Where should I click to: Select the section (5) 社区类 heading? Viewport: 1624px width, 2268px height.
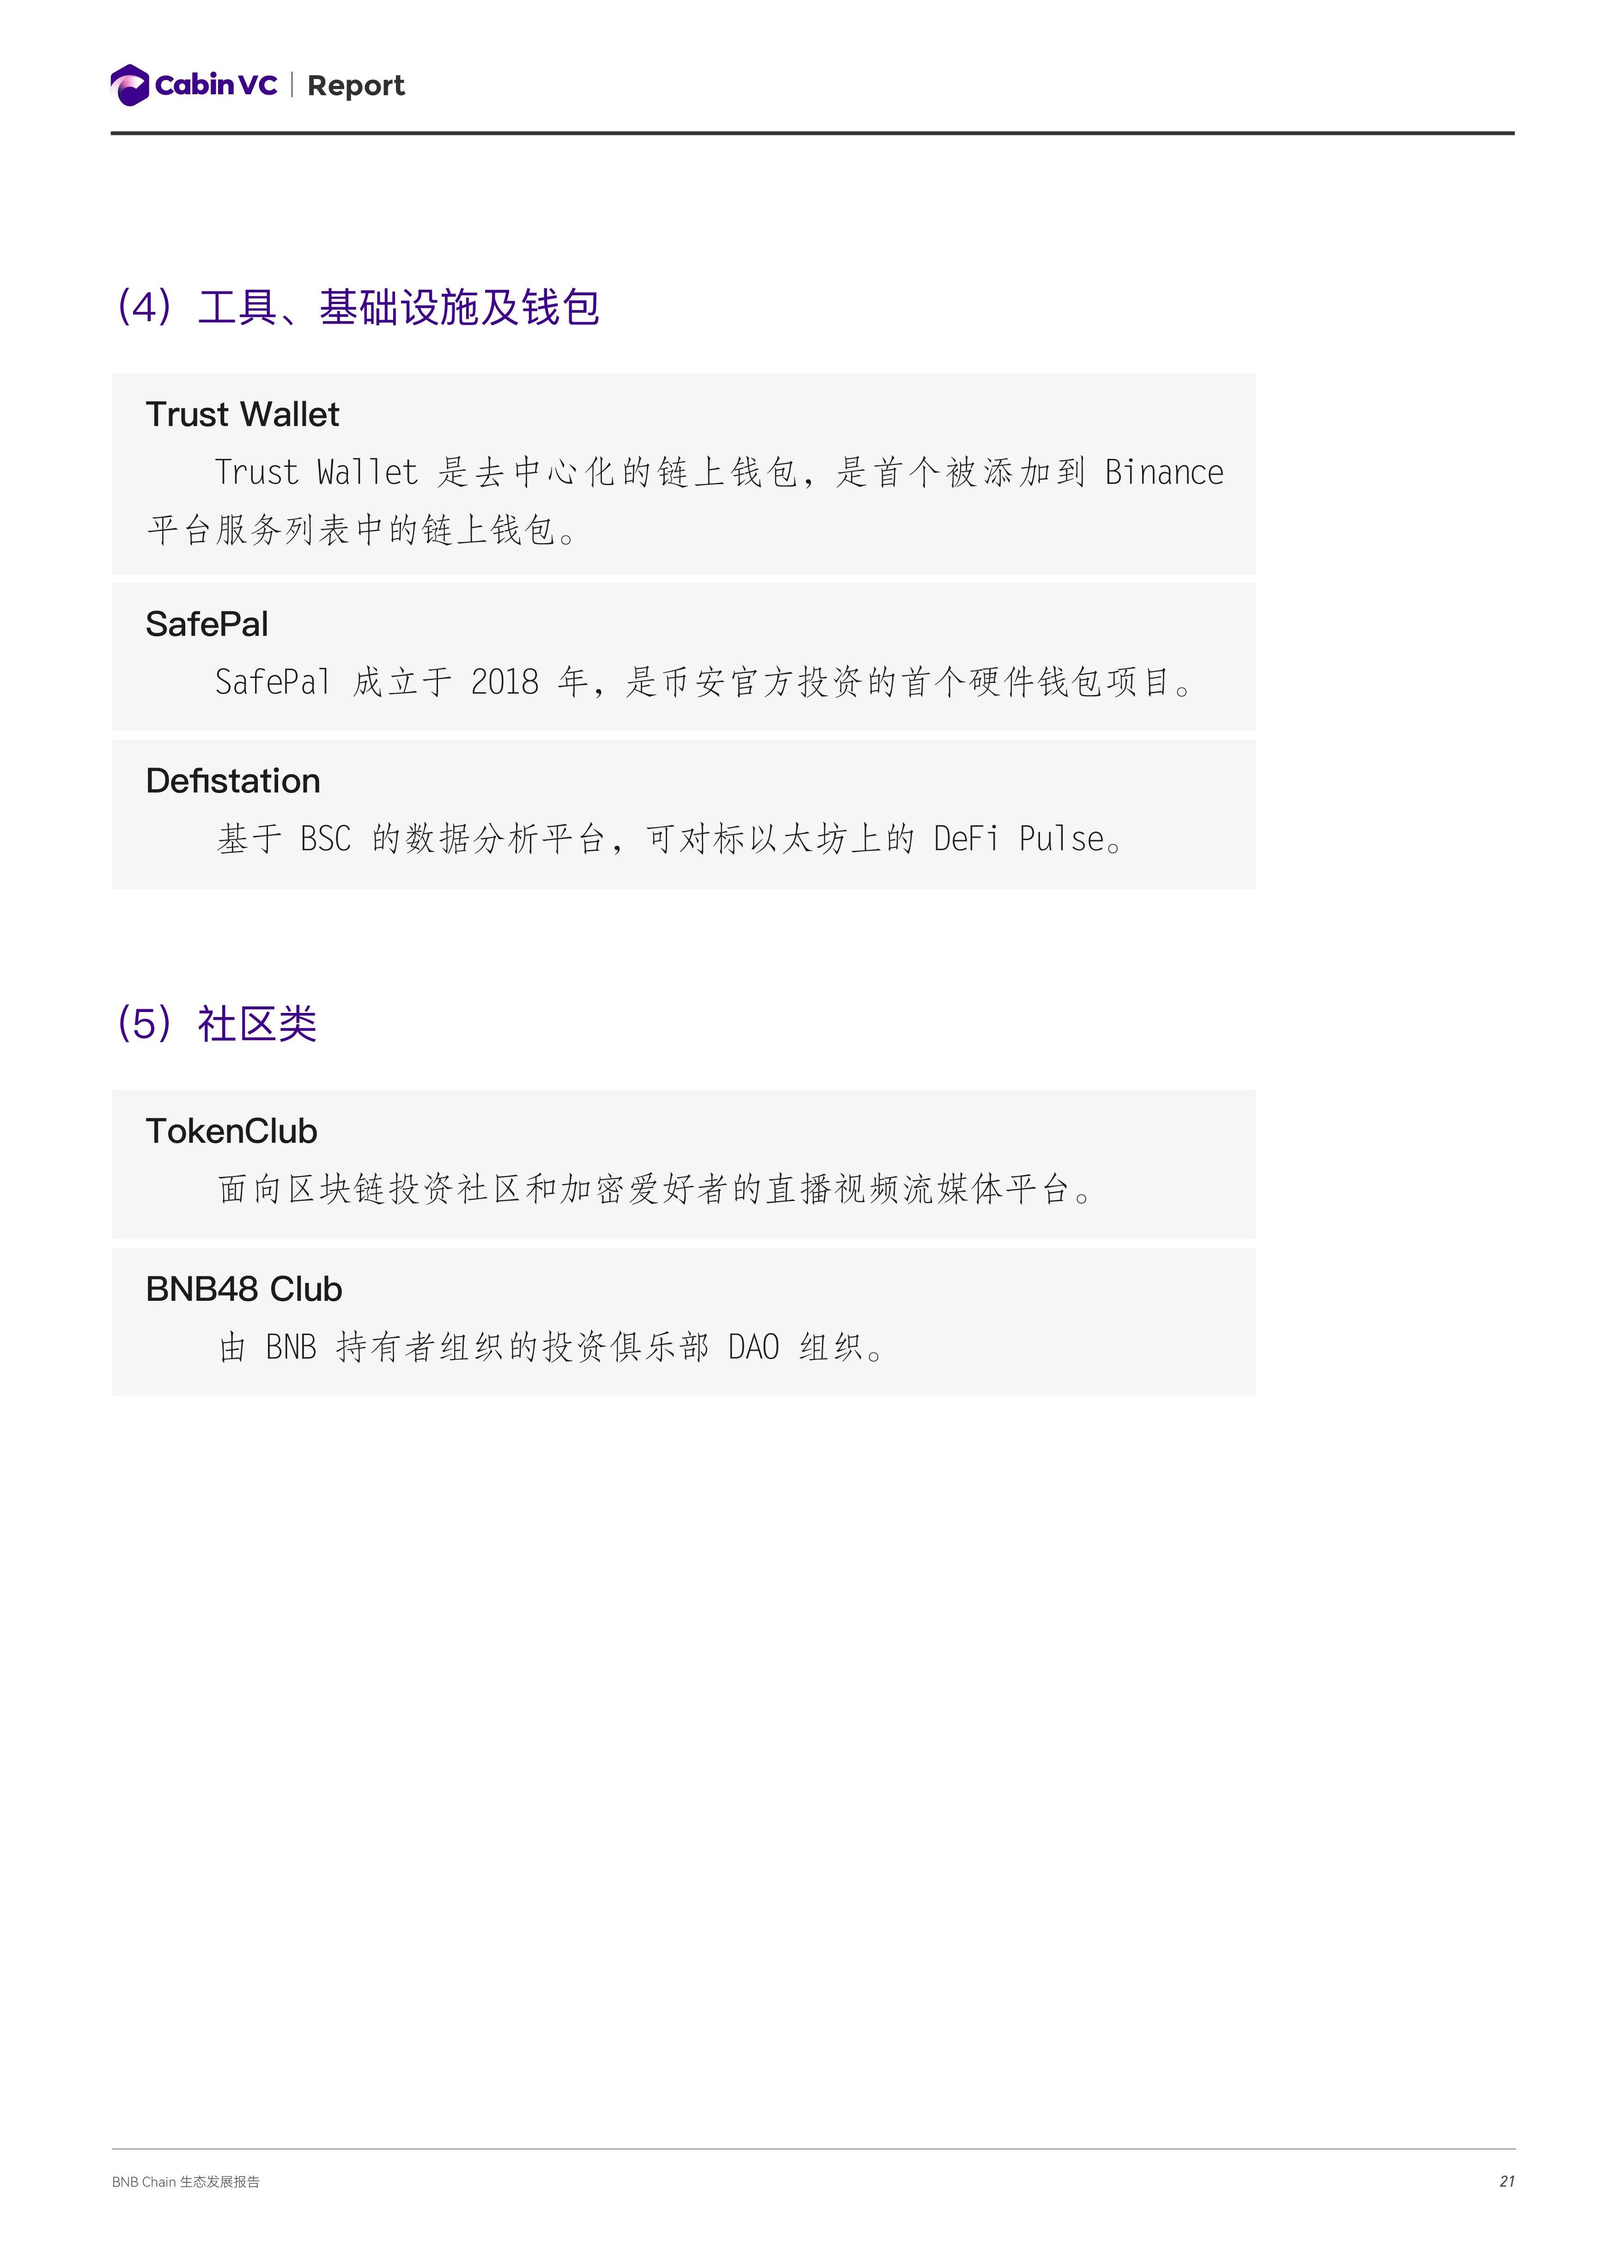217,1024
